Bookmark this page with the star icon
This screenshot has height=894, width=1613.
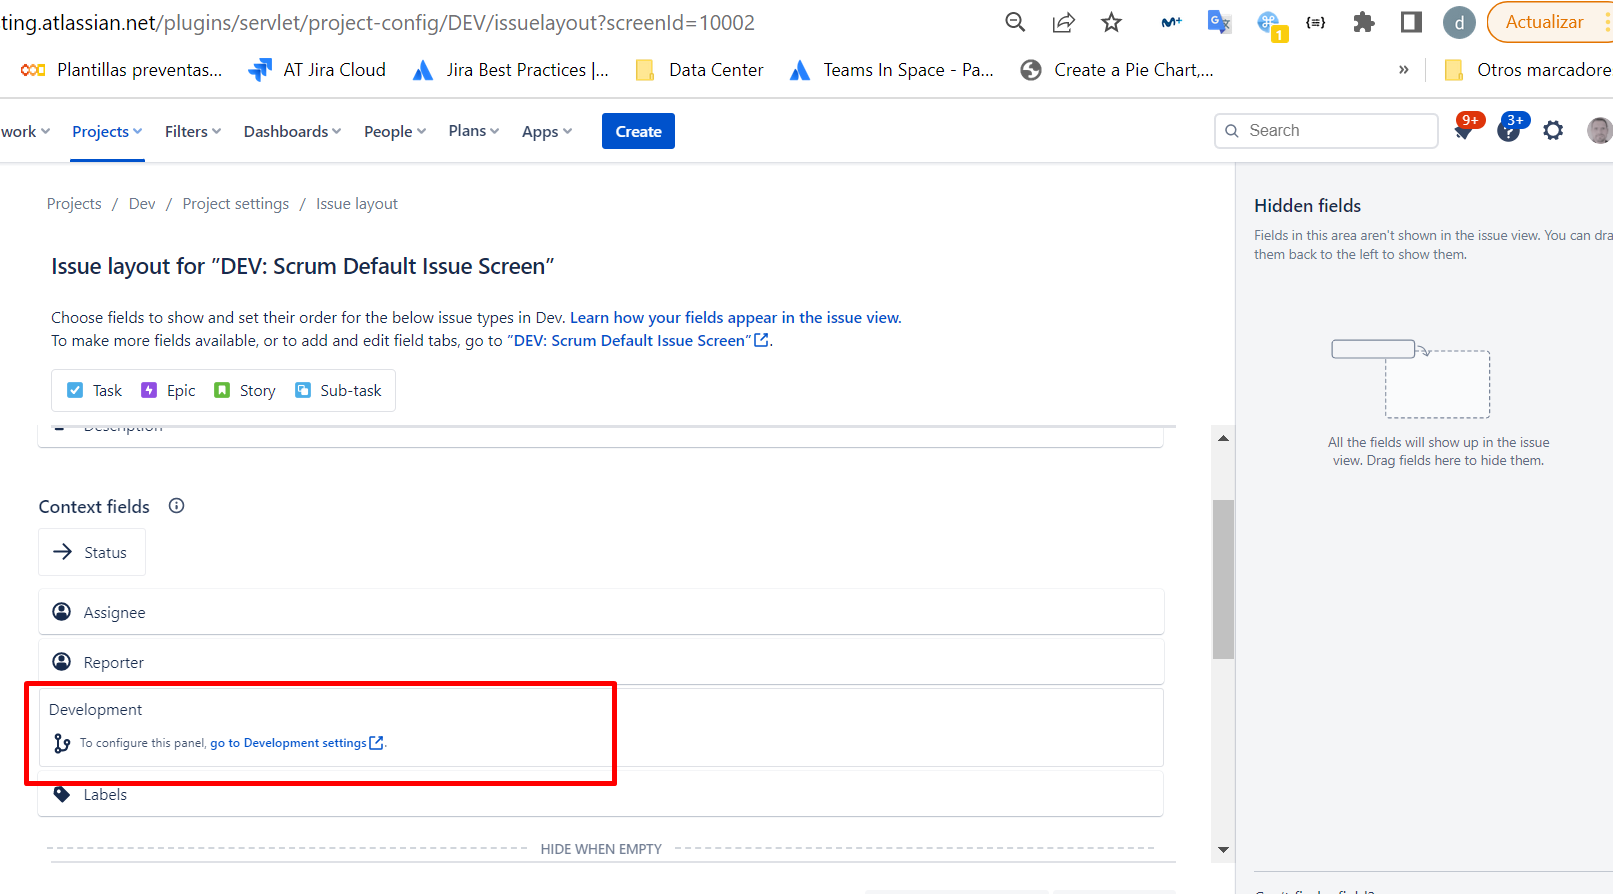coord(1111,22)
